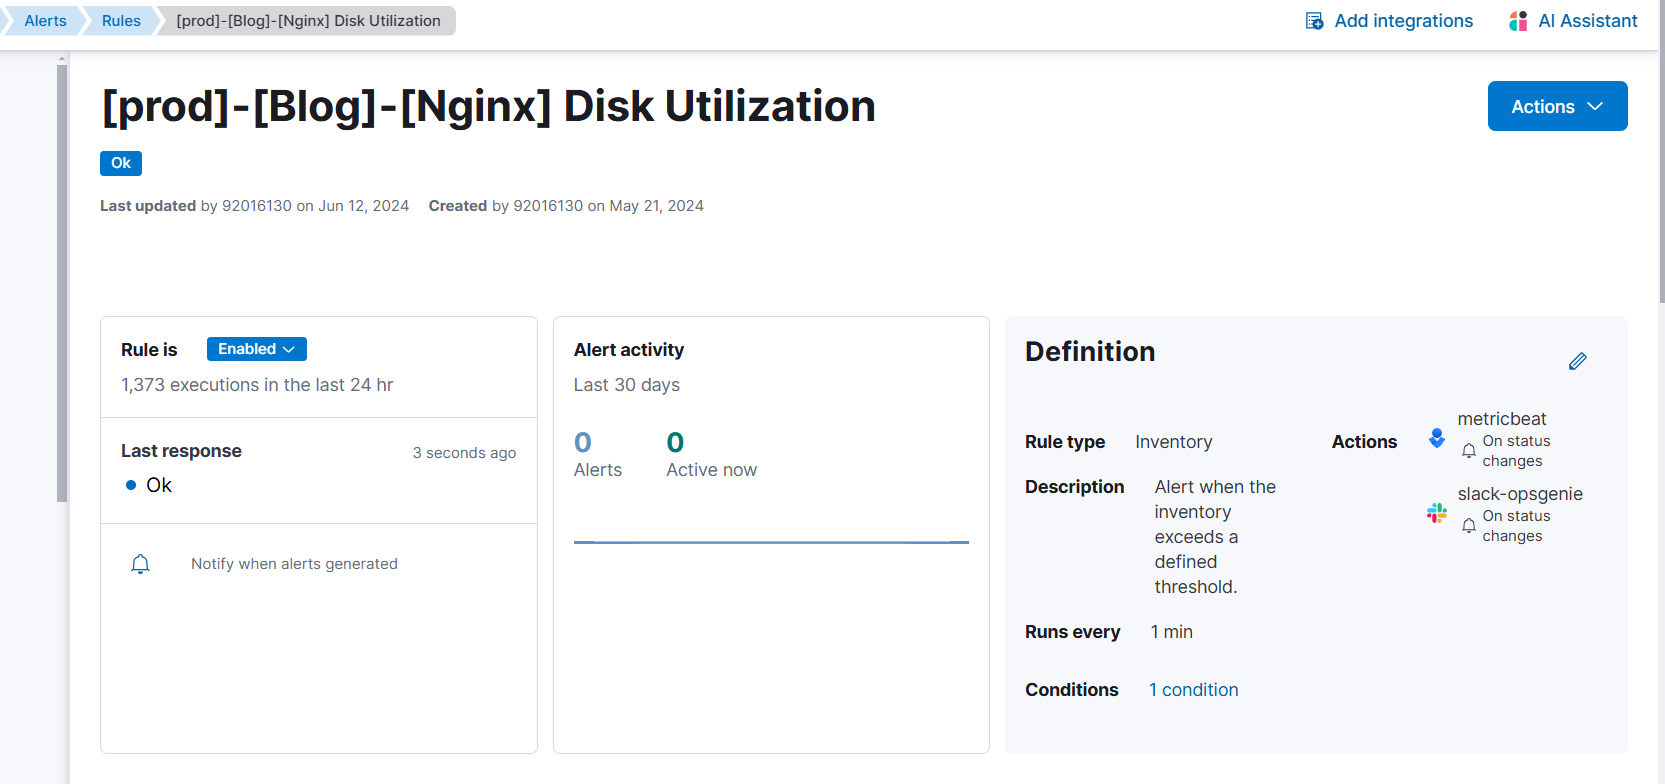Toggle the Enabled rule status dropdown
The width and height of the screenshot is (1665, 784).
coord(257,349)
